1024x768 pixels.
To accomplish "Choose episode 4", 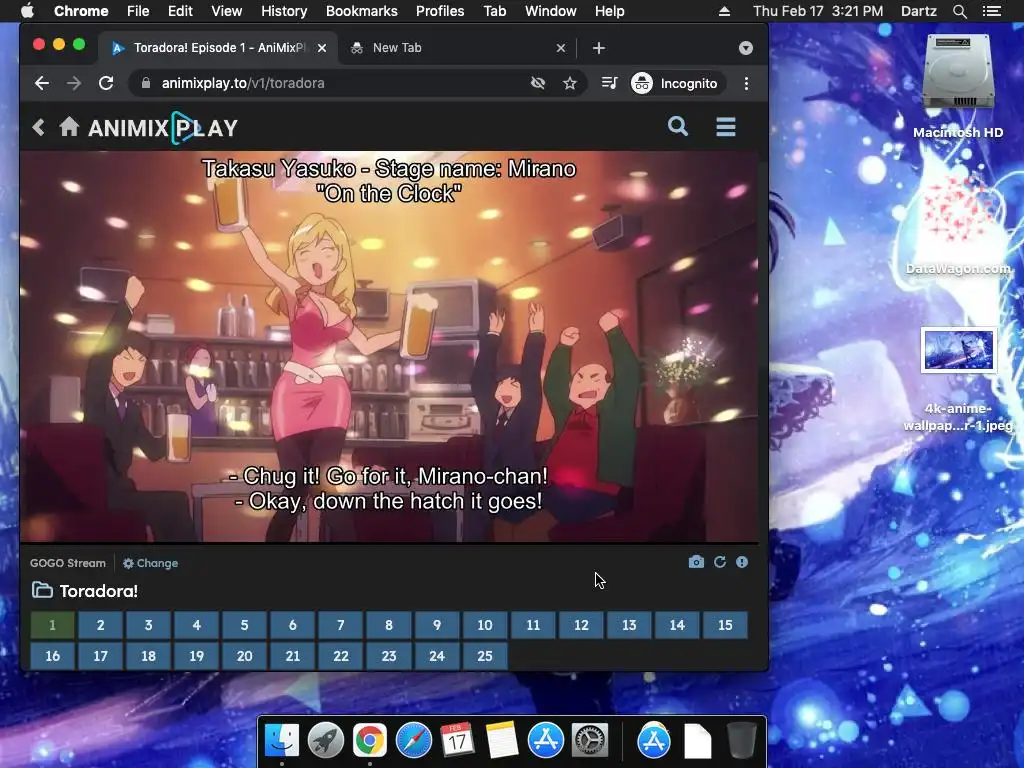I will pyautogui.click(x=197, y=625).
